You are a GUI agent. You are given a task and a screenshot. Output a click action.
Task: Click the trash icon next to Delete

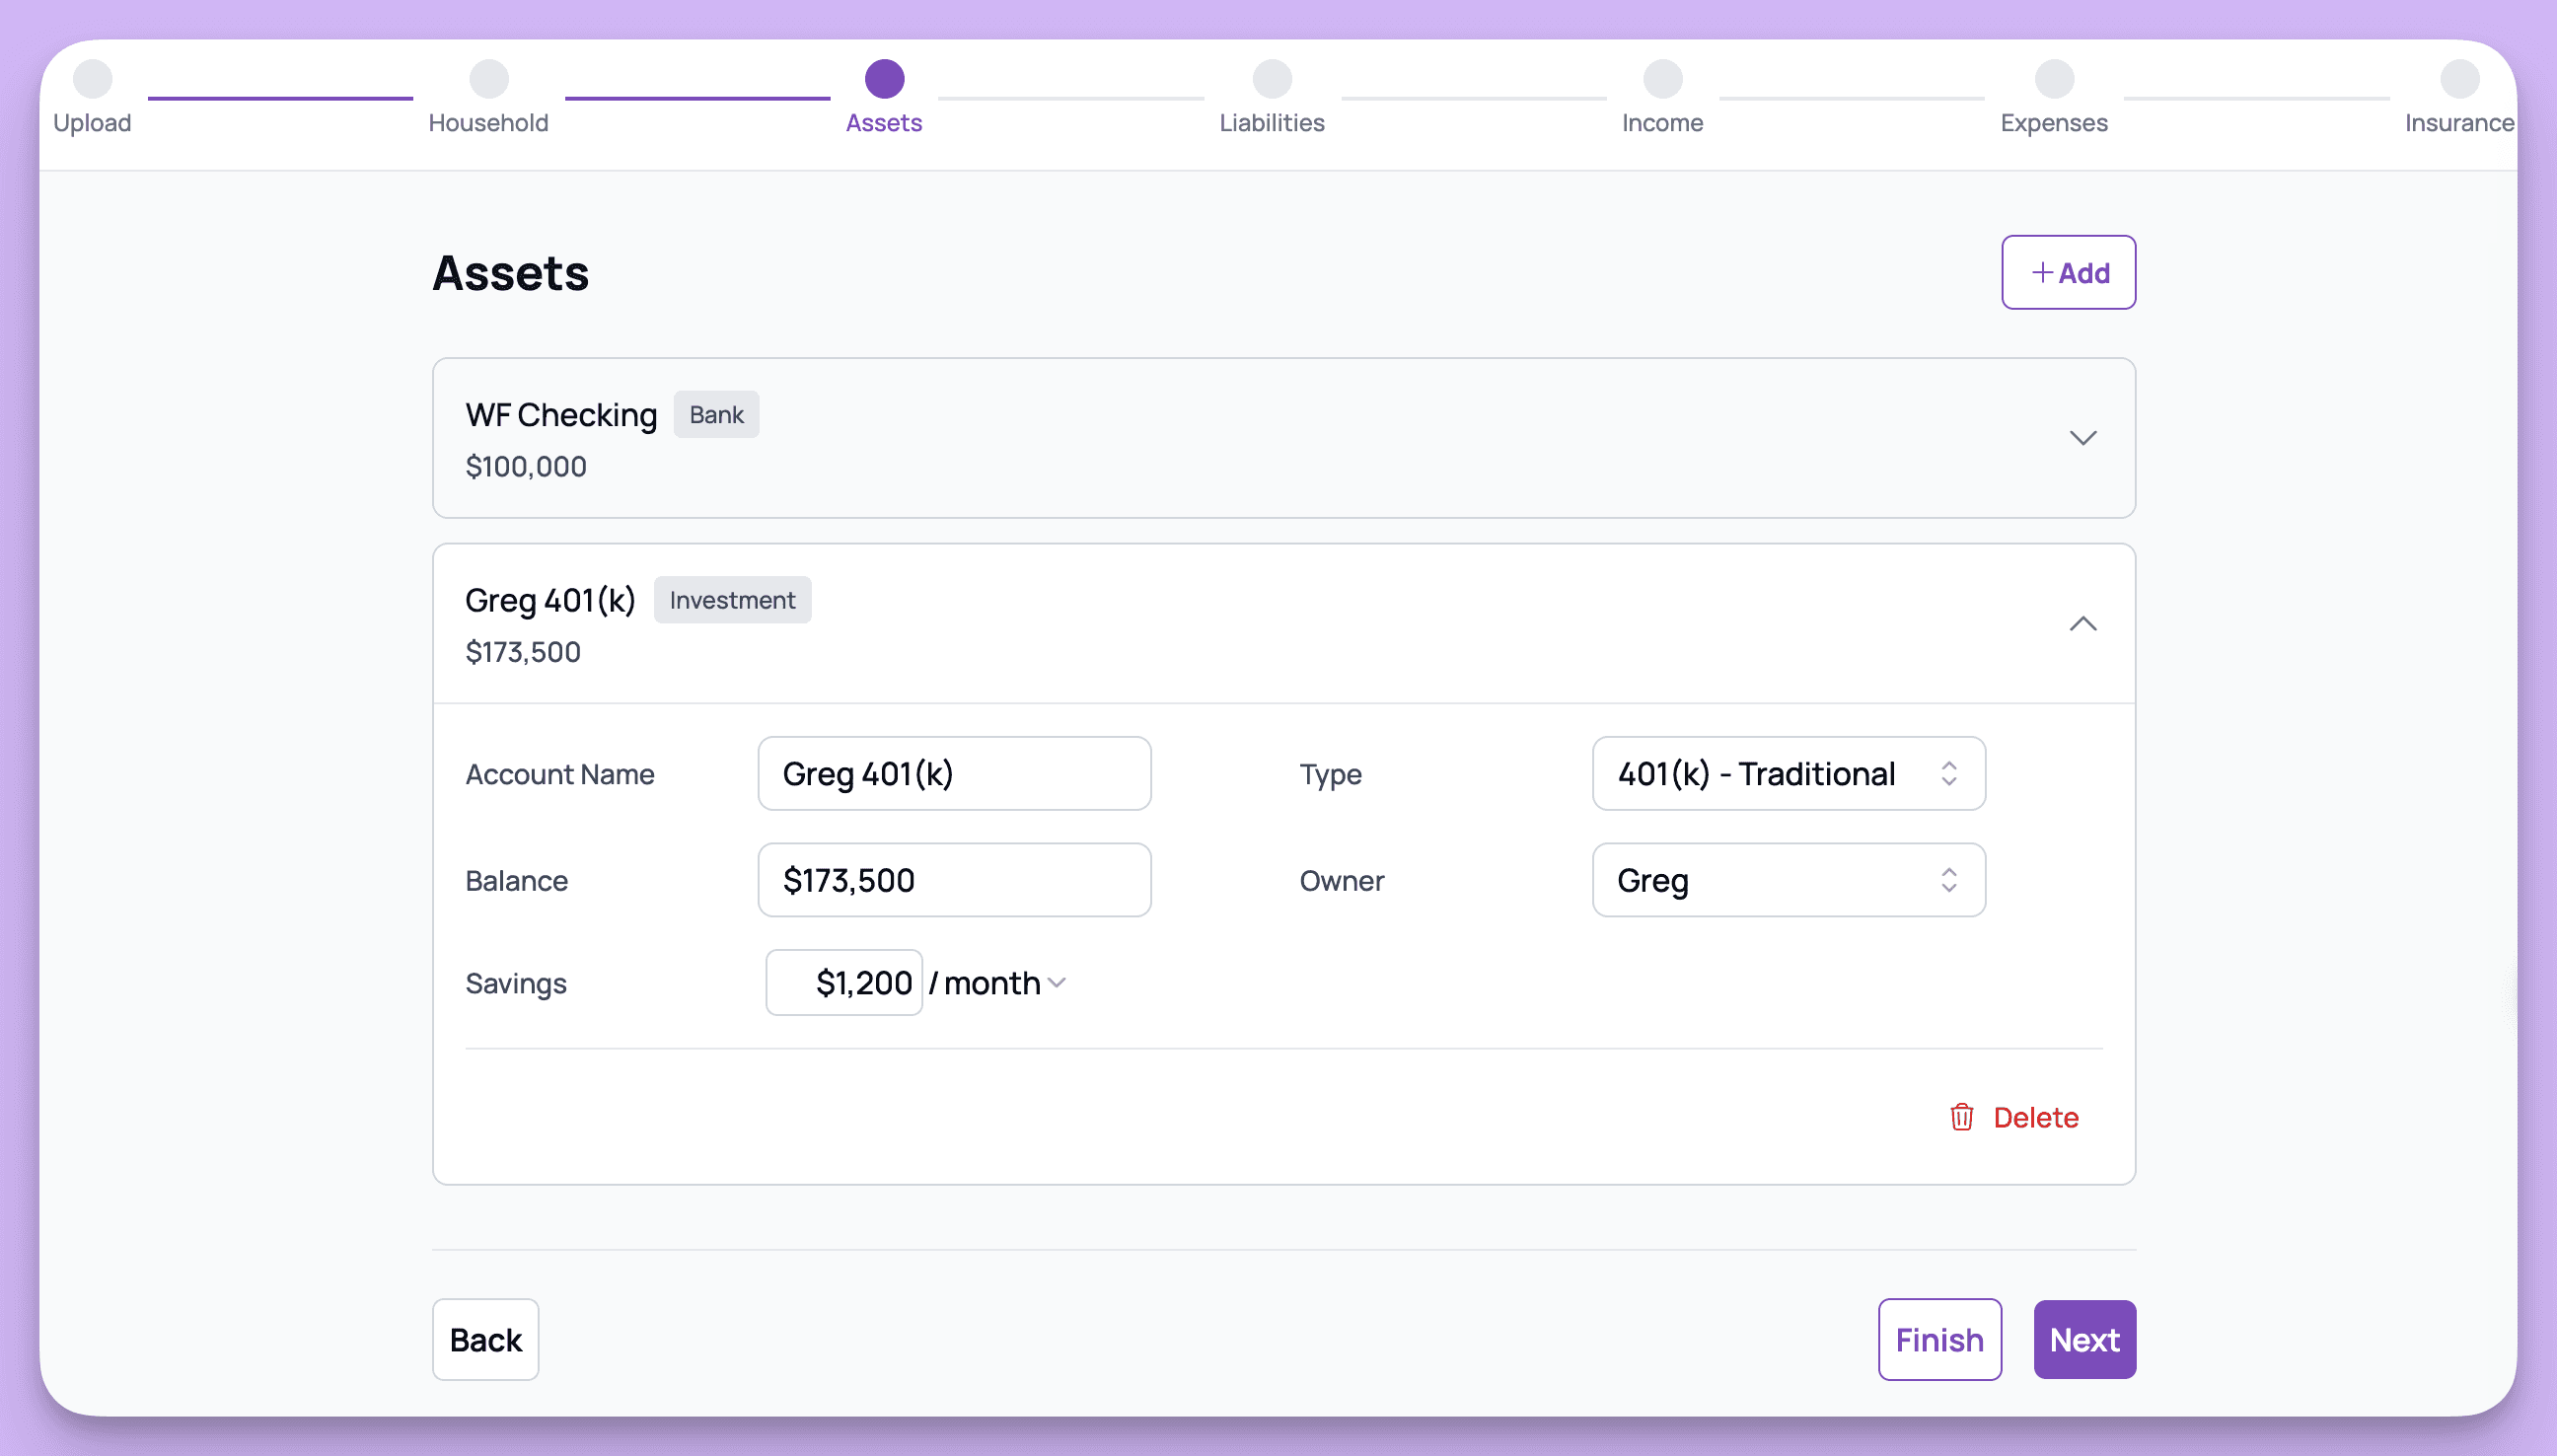point(1961,1117)
